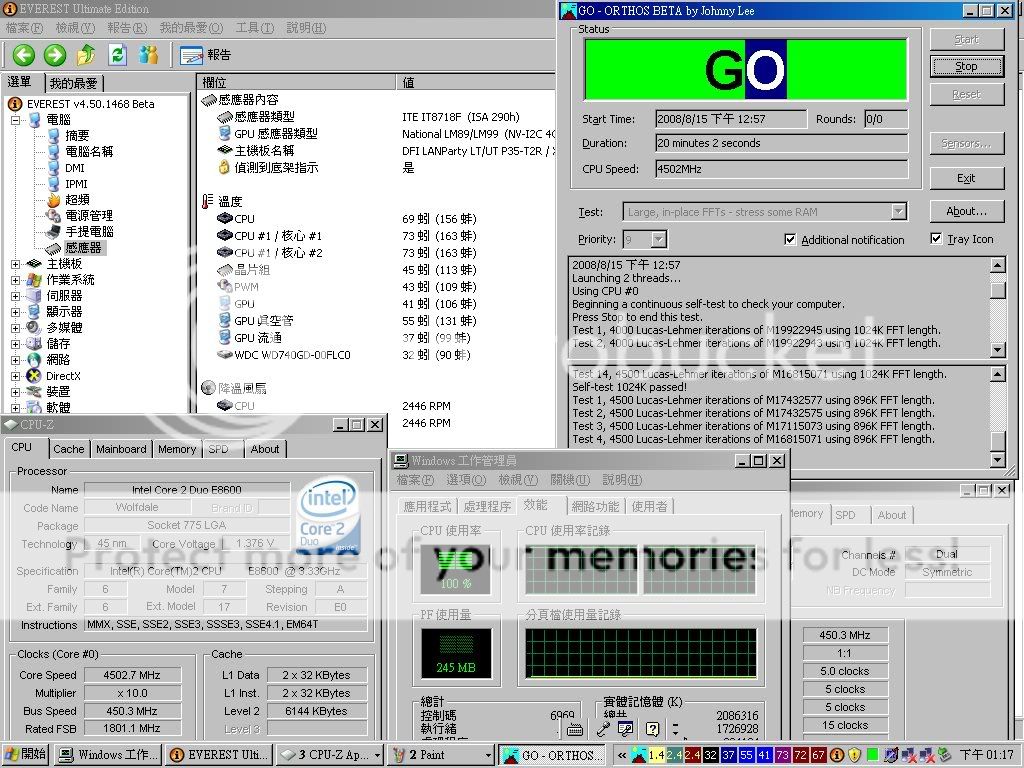The height and width of the screenshot is (768, 1024).
Task: Click the green Back arrow in EVEREST toolbar
Action: tap(24, 55)
